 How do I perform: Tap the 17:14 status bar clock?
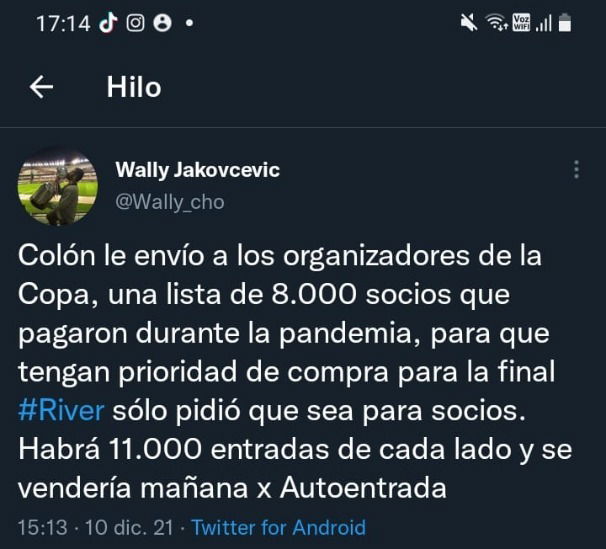click(x=63, y=24)
